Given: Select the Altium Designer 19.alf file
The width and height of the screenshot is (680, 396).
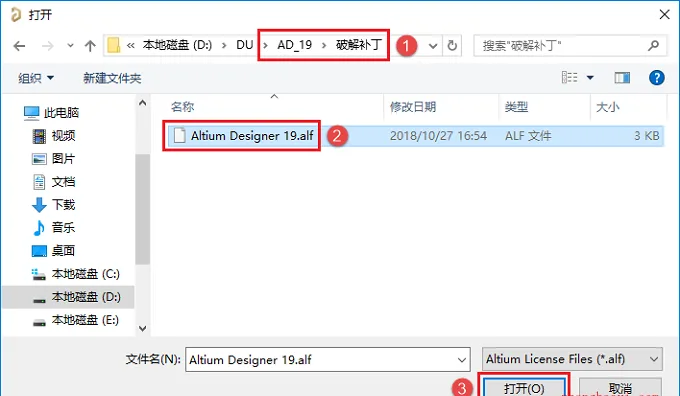Looking at the screenshot, I should (252, 136).
